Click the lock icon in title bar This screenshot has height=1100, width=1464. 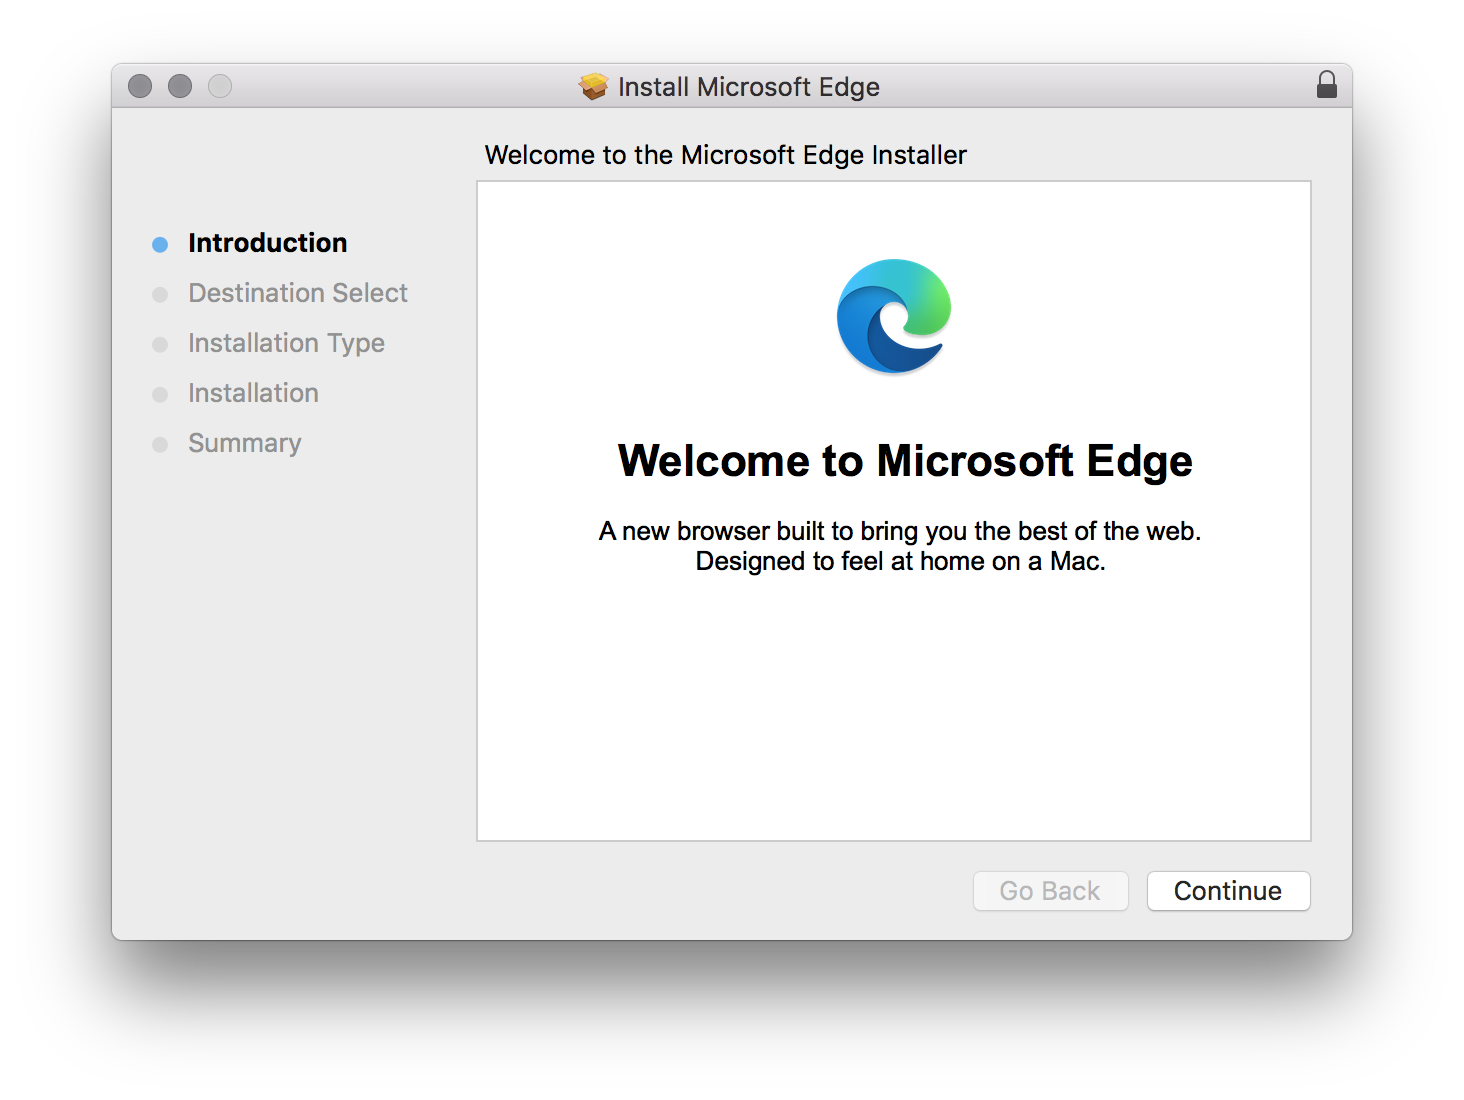1326,85
